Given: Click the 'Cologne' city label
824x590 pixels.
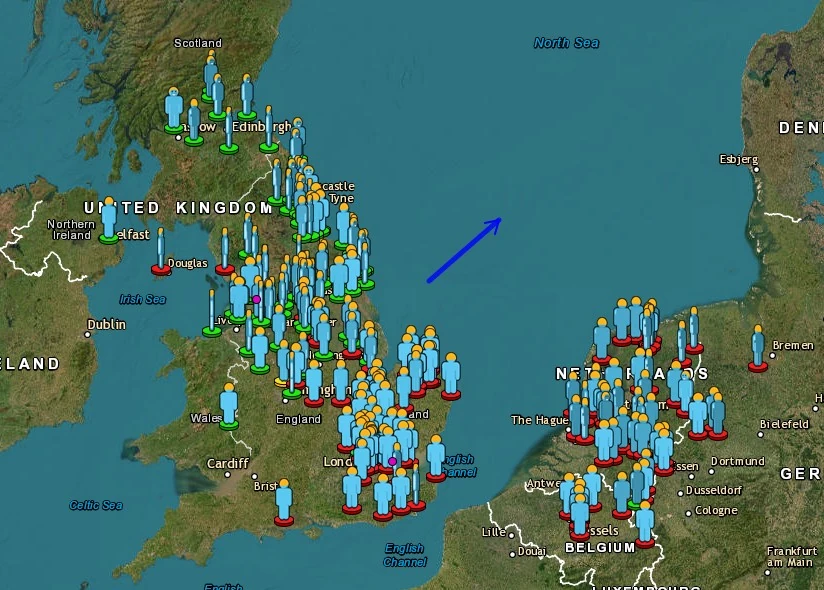Looking at the screenshot, I should coord(716,511).
